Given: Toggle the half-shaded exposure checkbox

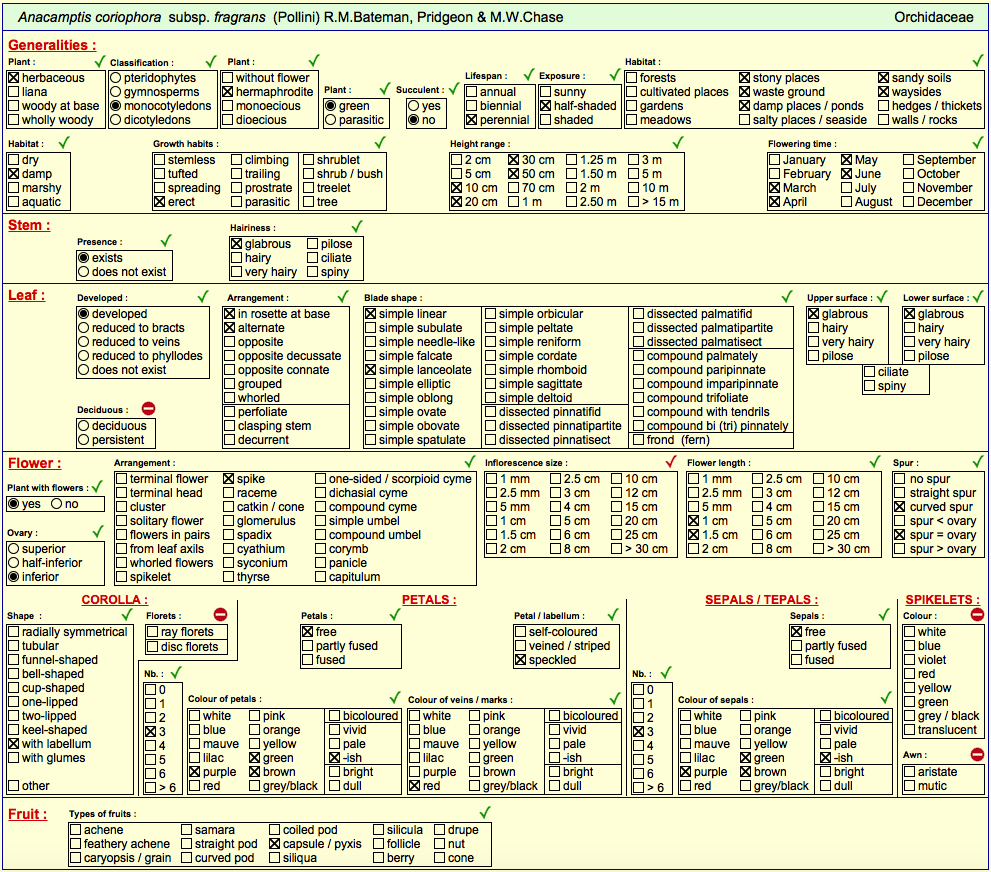Looking at the screenshot, I should tap(546, 106).
